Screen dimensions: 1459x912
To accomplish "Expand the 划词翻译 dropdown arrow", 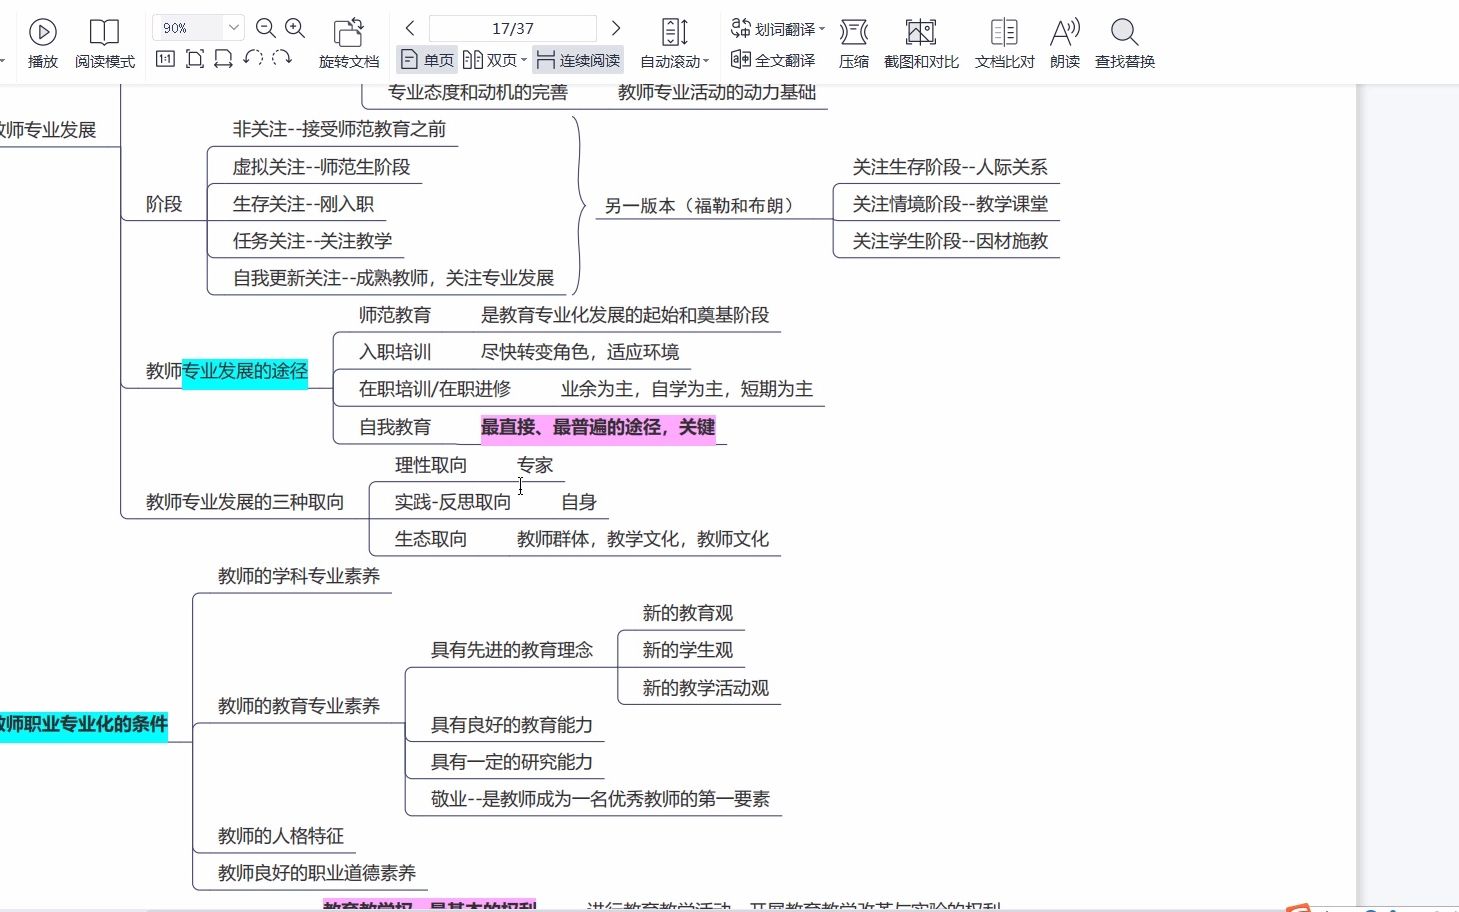I will [822, 28].
